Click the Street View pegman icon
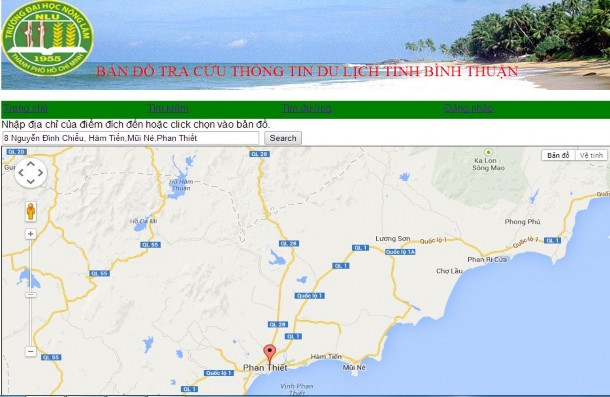Viewport: 610px width, 397px height. [x=31, y=212]
